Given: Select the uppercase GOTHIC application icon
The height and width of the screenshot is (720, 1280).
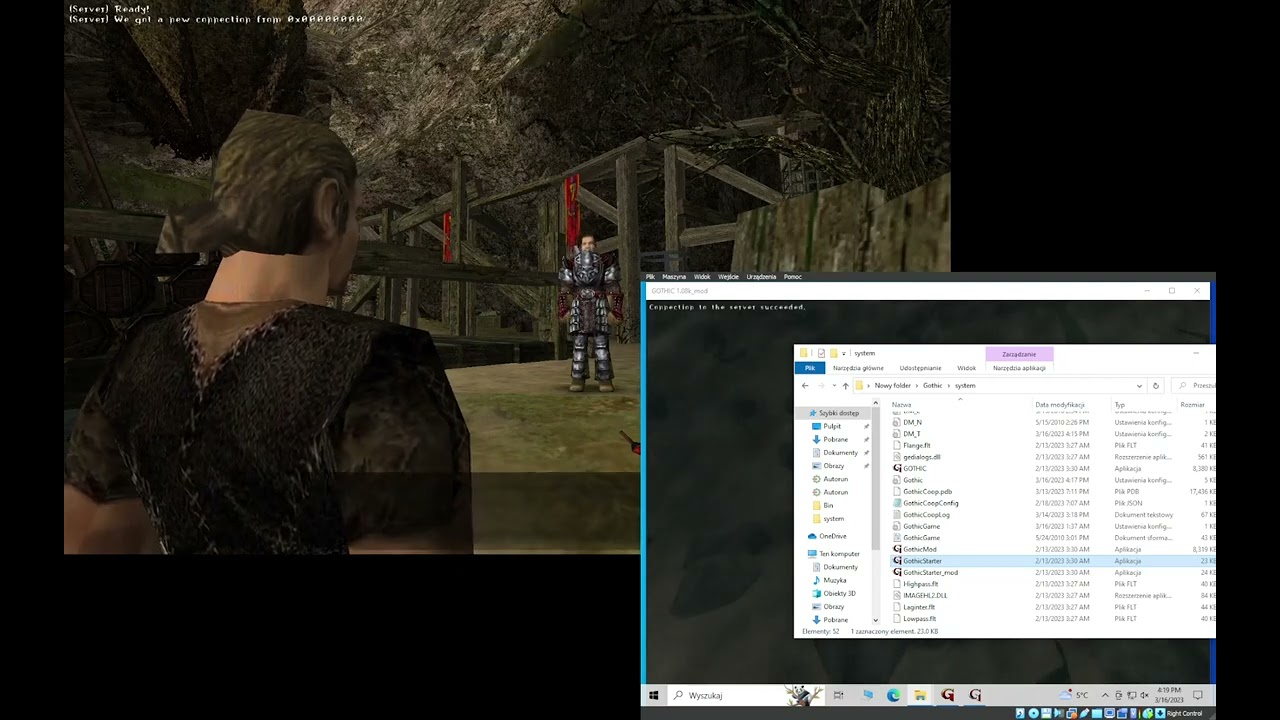Looking at the screenshot, I should pyautogui.click(x=897, y=468).
